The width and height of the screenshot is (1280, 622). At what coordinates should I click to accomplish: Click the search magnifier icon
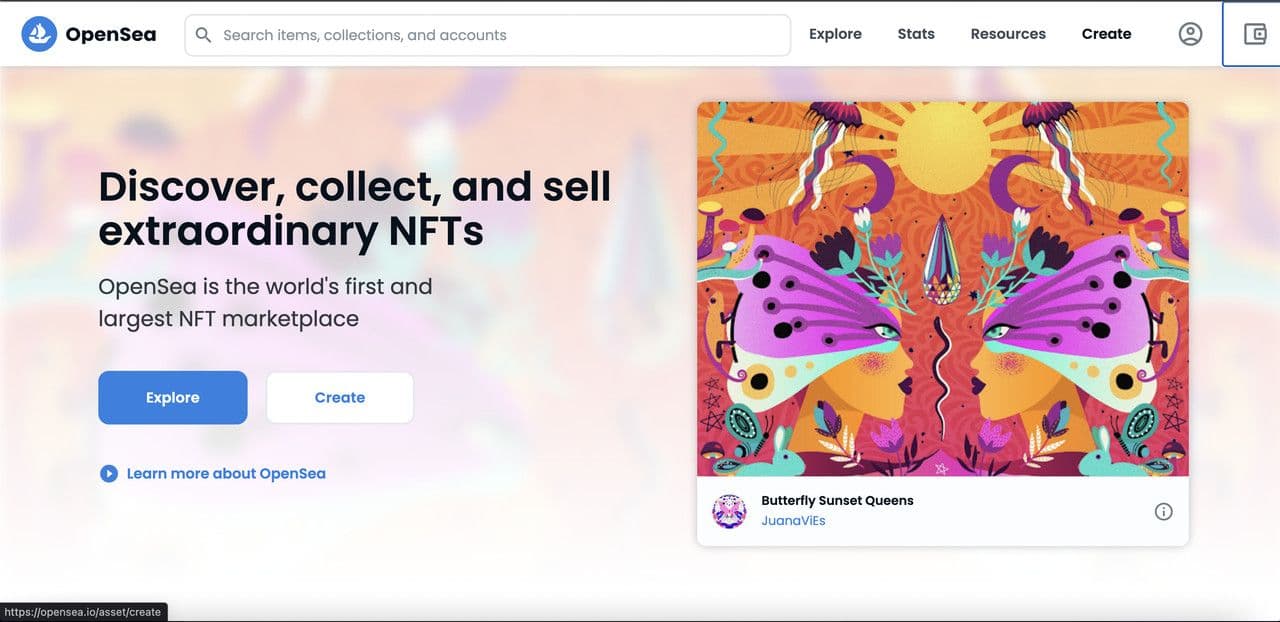click(203, 35)
